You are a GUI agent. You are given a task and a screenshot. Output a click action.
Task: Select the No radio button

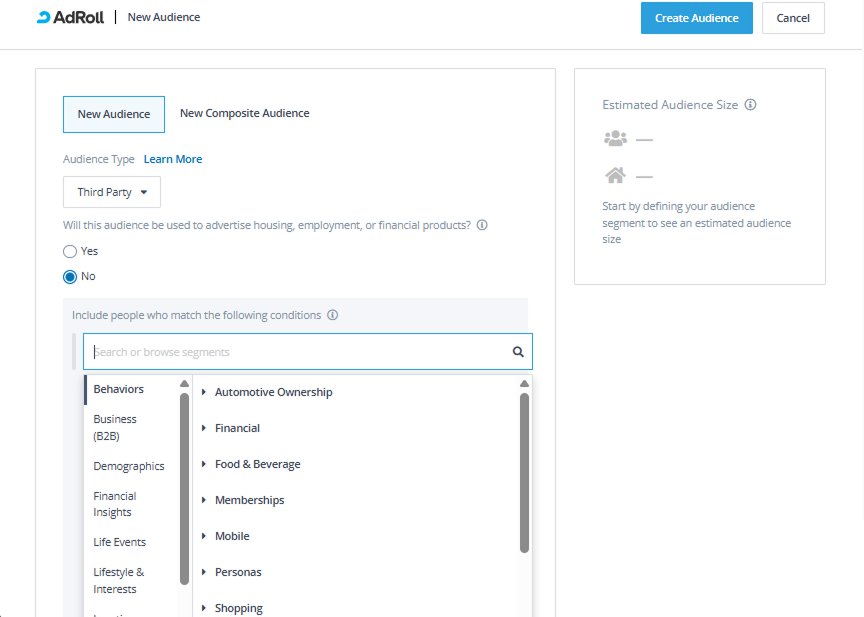(70, 277)
